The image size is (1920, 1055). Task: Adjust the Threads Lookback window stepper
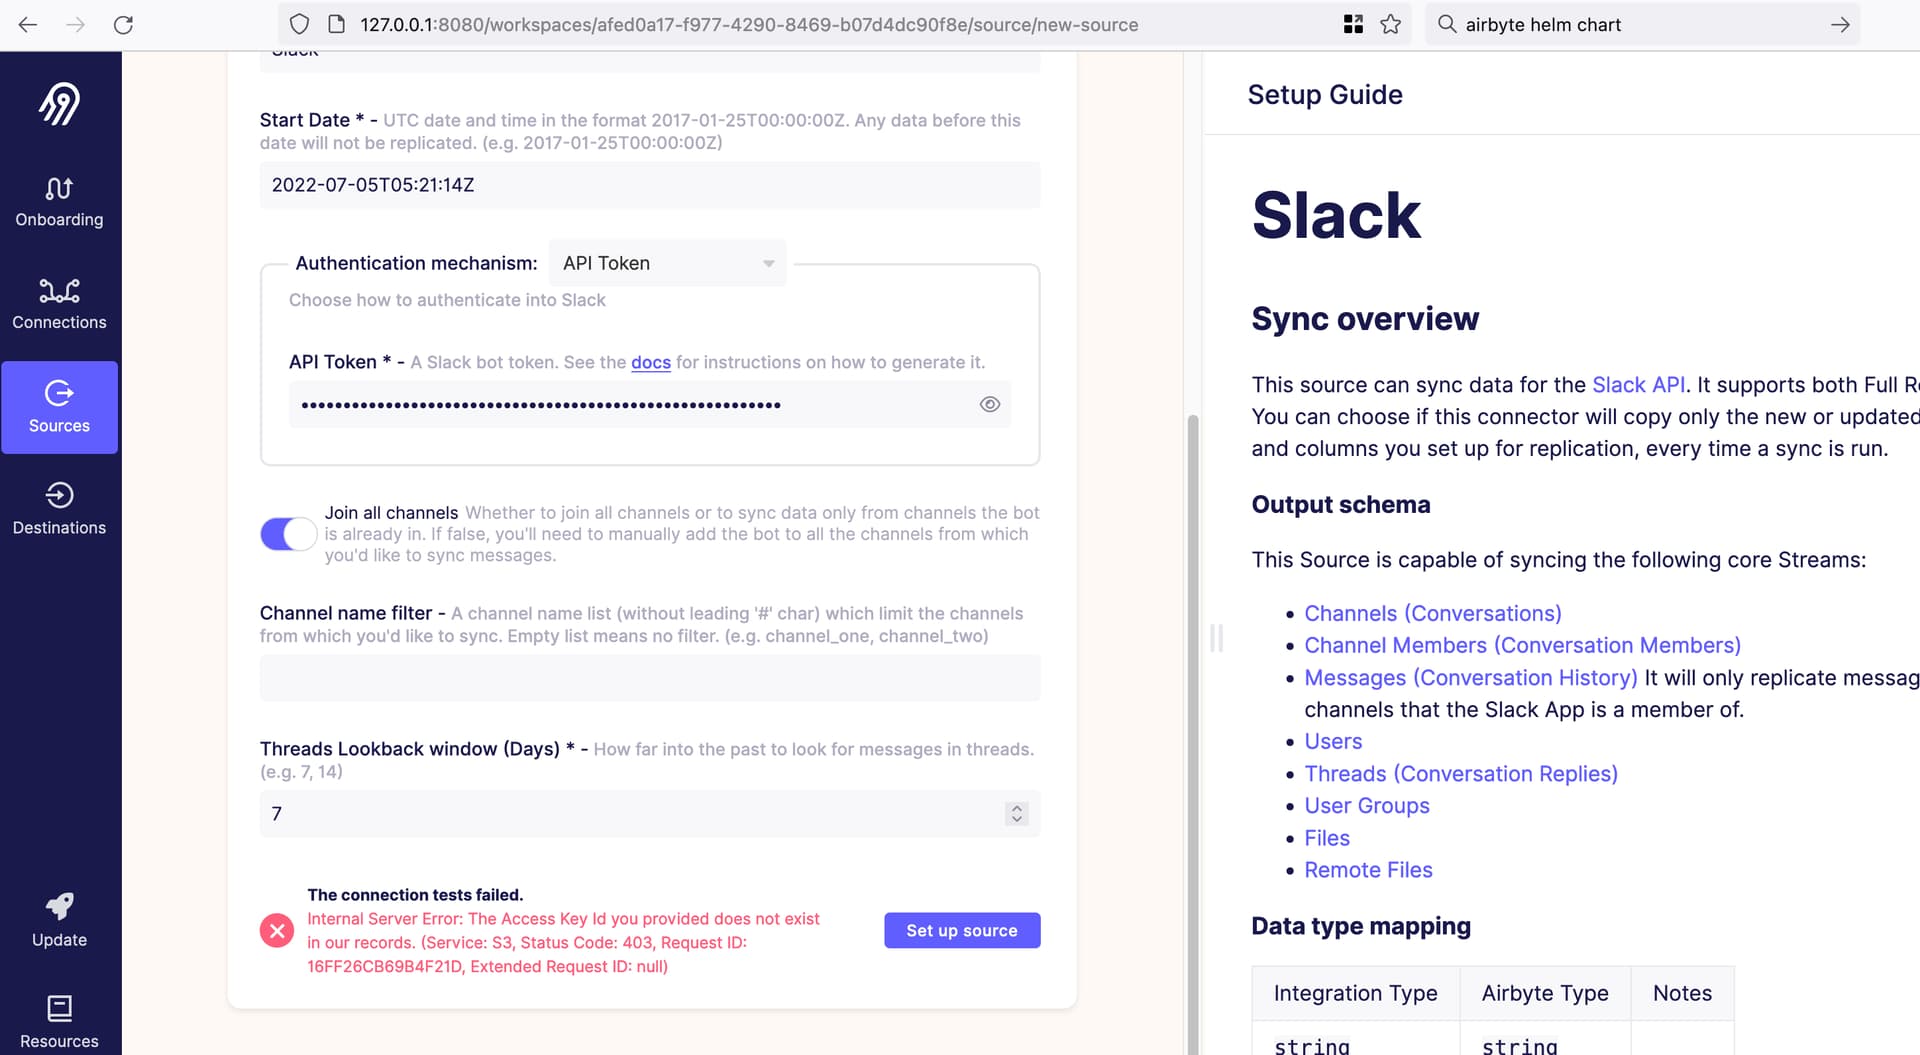tap(1017, 813)
